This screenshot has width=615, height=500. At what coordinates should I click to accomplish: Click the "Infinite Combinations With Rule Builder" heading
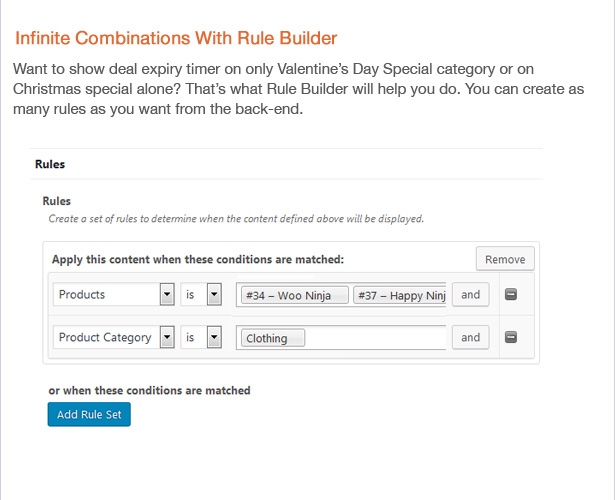176,38
